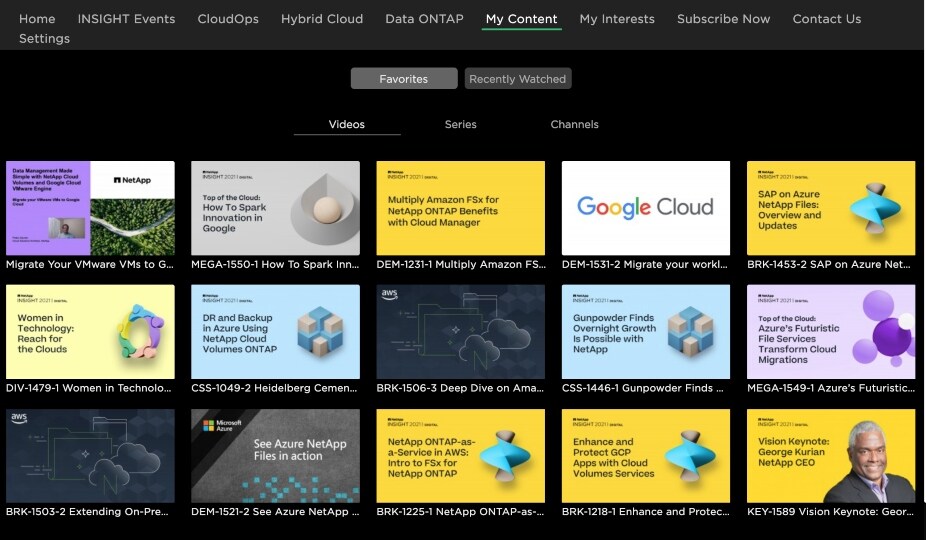Open Settings from the navigation
The width and height of the screenshot is (926, 540).
(44, 38)
